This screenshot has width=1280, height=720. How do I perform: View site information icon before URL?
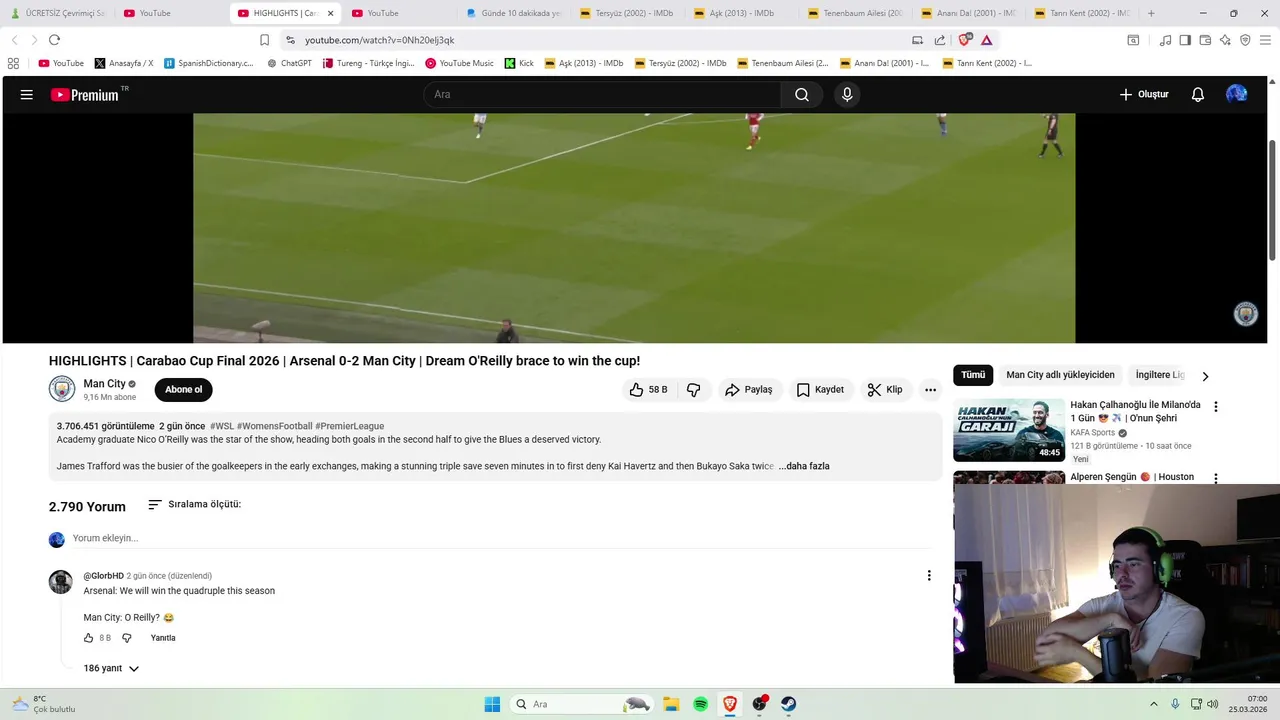point(290,40)
